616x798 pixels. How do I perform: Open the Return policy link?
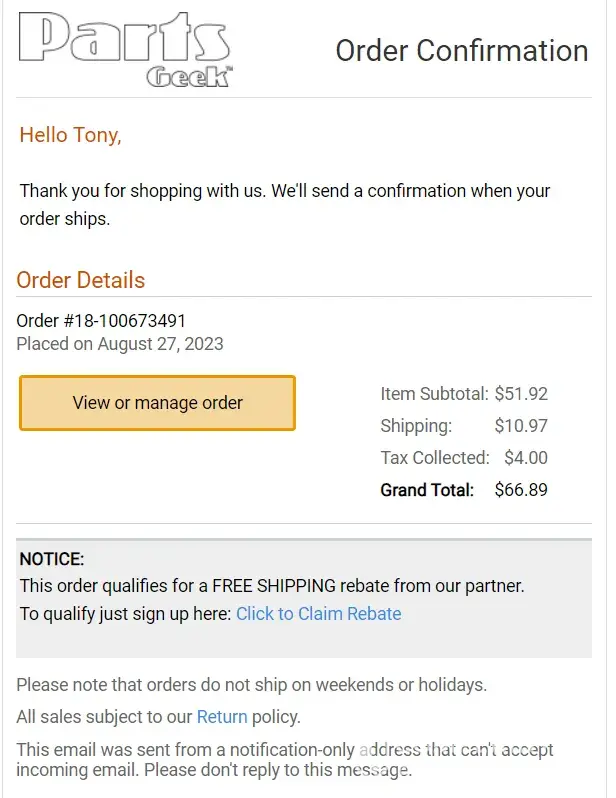222,717
